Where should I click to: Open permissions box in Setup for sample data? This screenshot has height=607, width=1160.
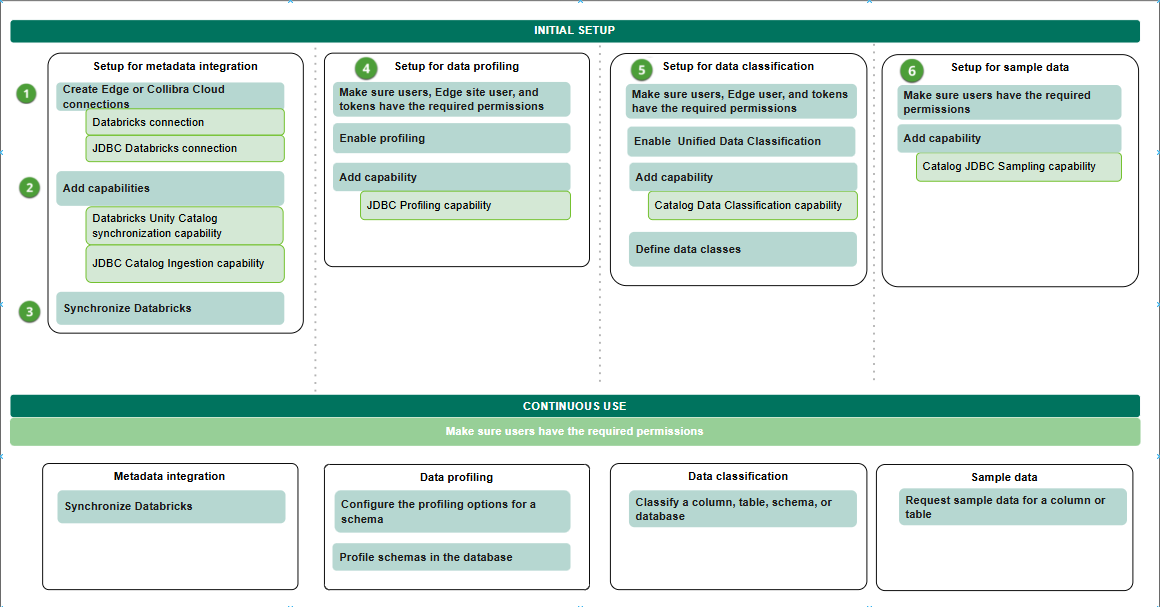coord(1009,102)
